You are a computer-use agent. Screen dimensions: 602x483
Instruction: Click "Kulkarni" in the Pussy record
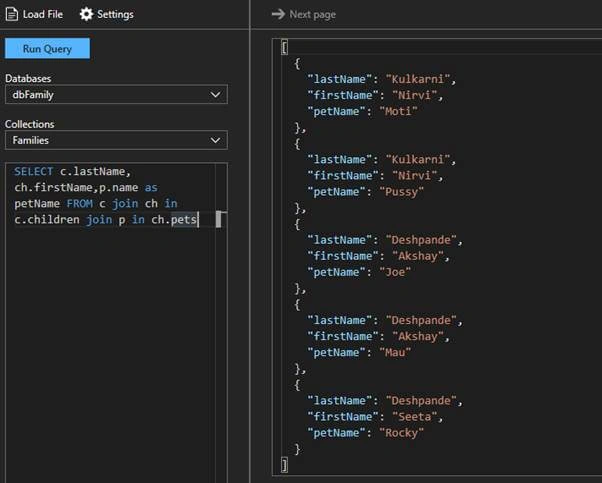tap(417, 159)
